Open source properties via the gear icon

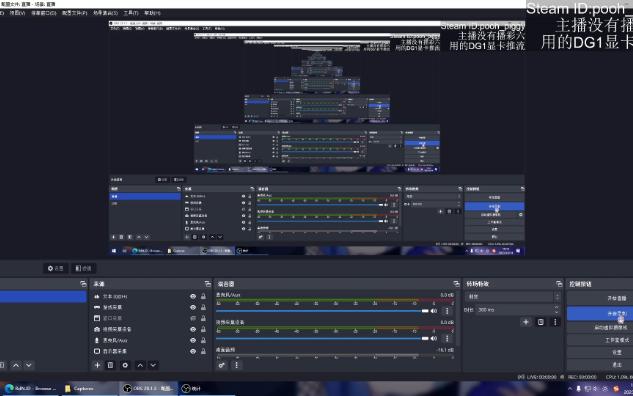tap(125, 365)
